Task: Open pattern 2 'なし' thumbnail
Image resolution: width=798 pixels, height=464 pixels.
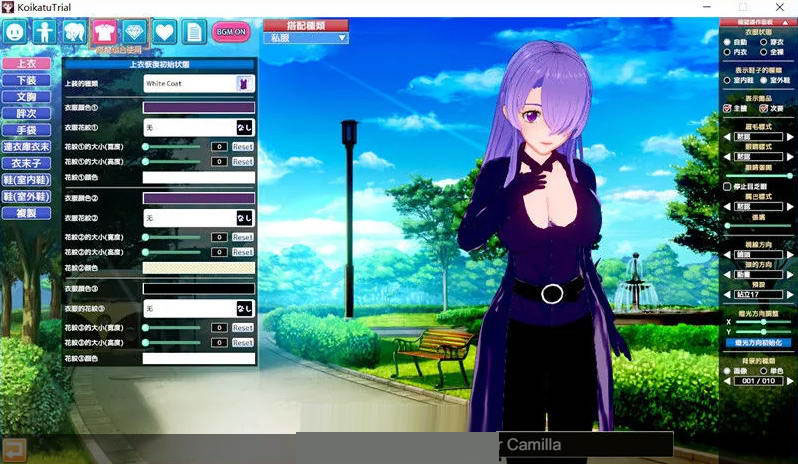Action: [245, 218]
